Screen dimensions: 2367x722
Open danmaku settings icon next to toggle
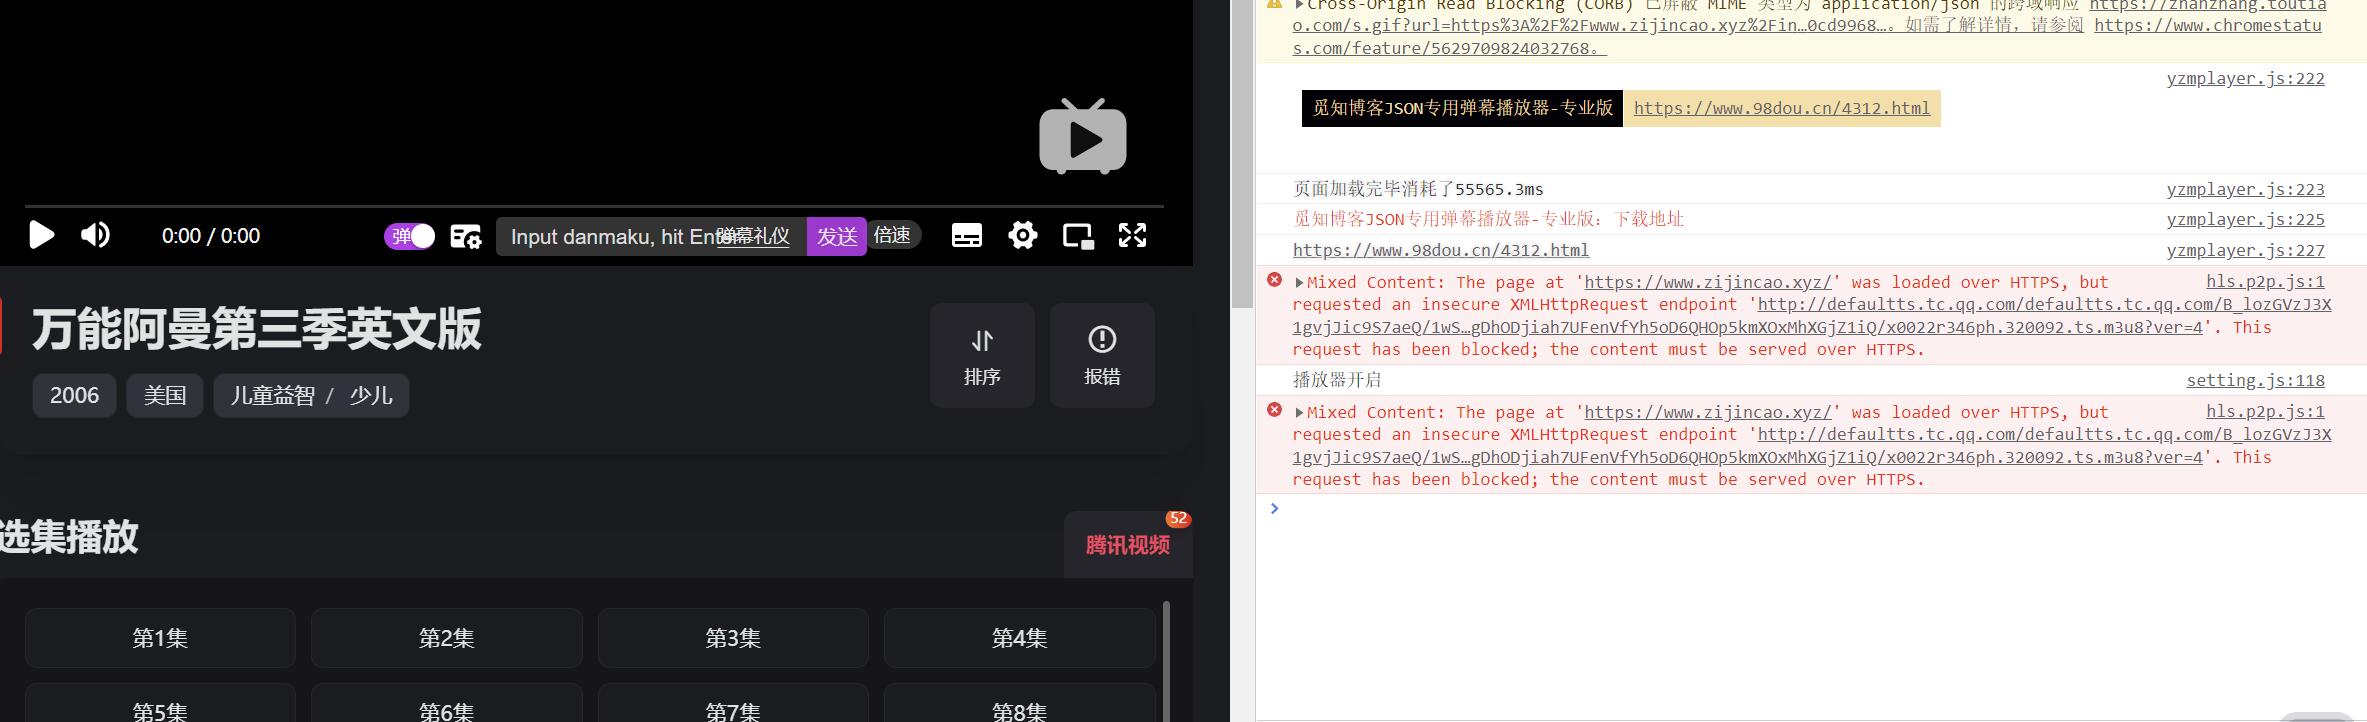[466, 236]
